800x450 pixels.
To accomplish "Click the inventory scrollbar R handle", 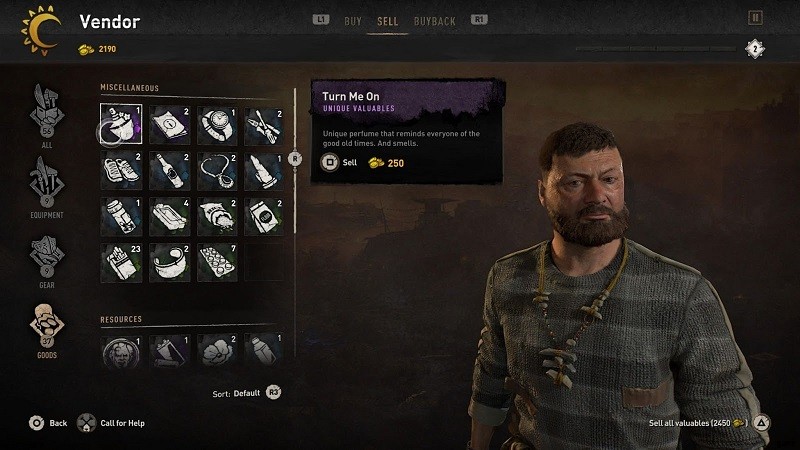I will 295,159.
